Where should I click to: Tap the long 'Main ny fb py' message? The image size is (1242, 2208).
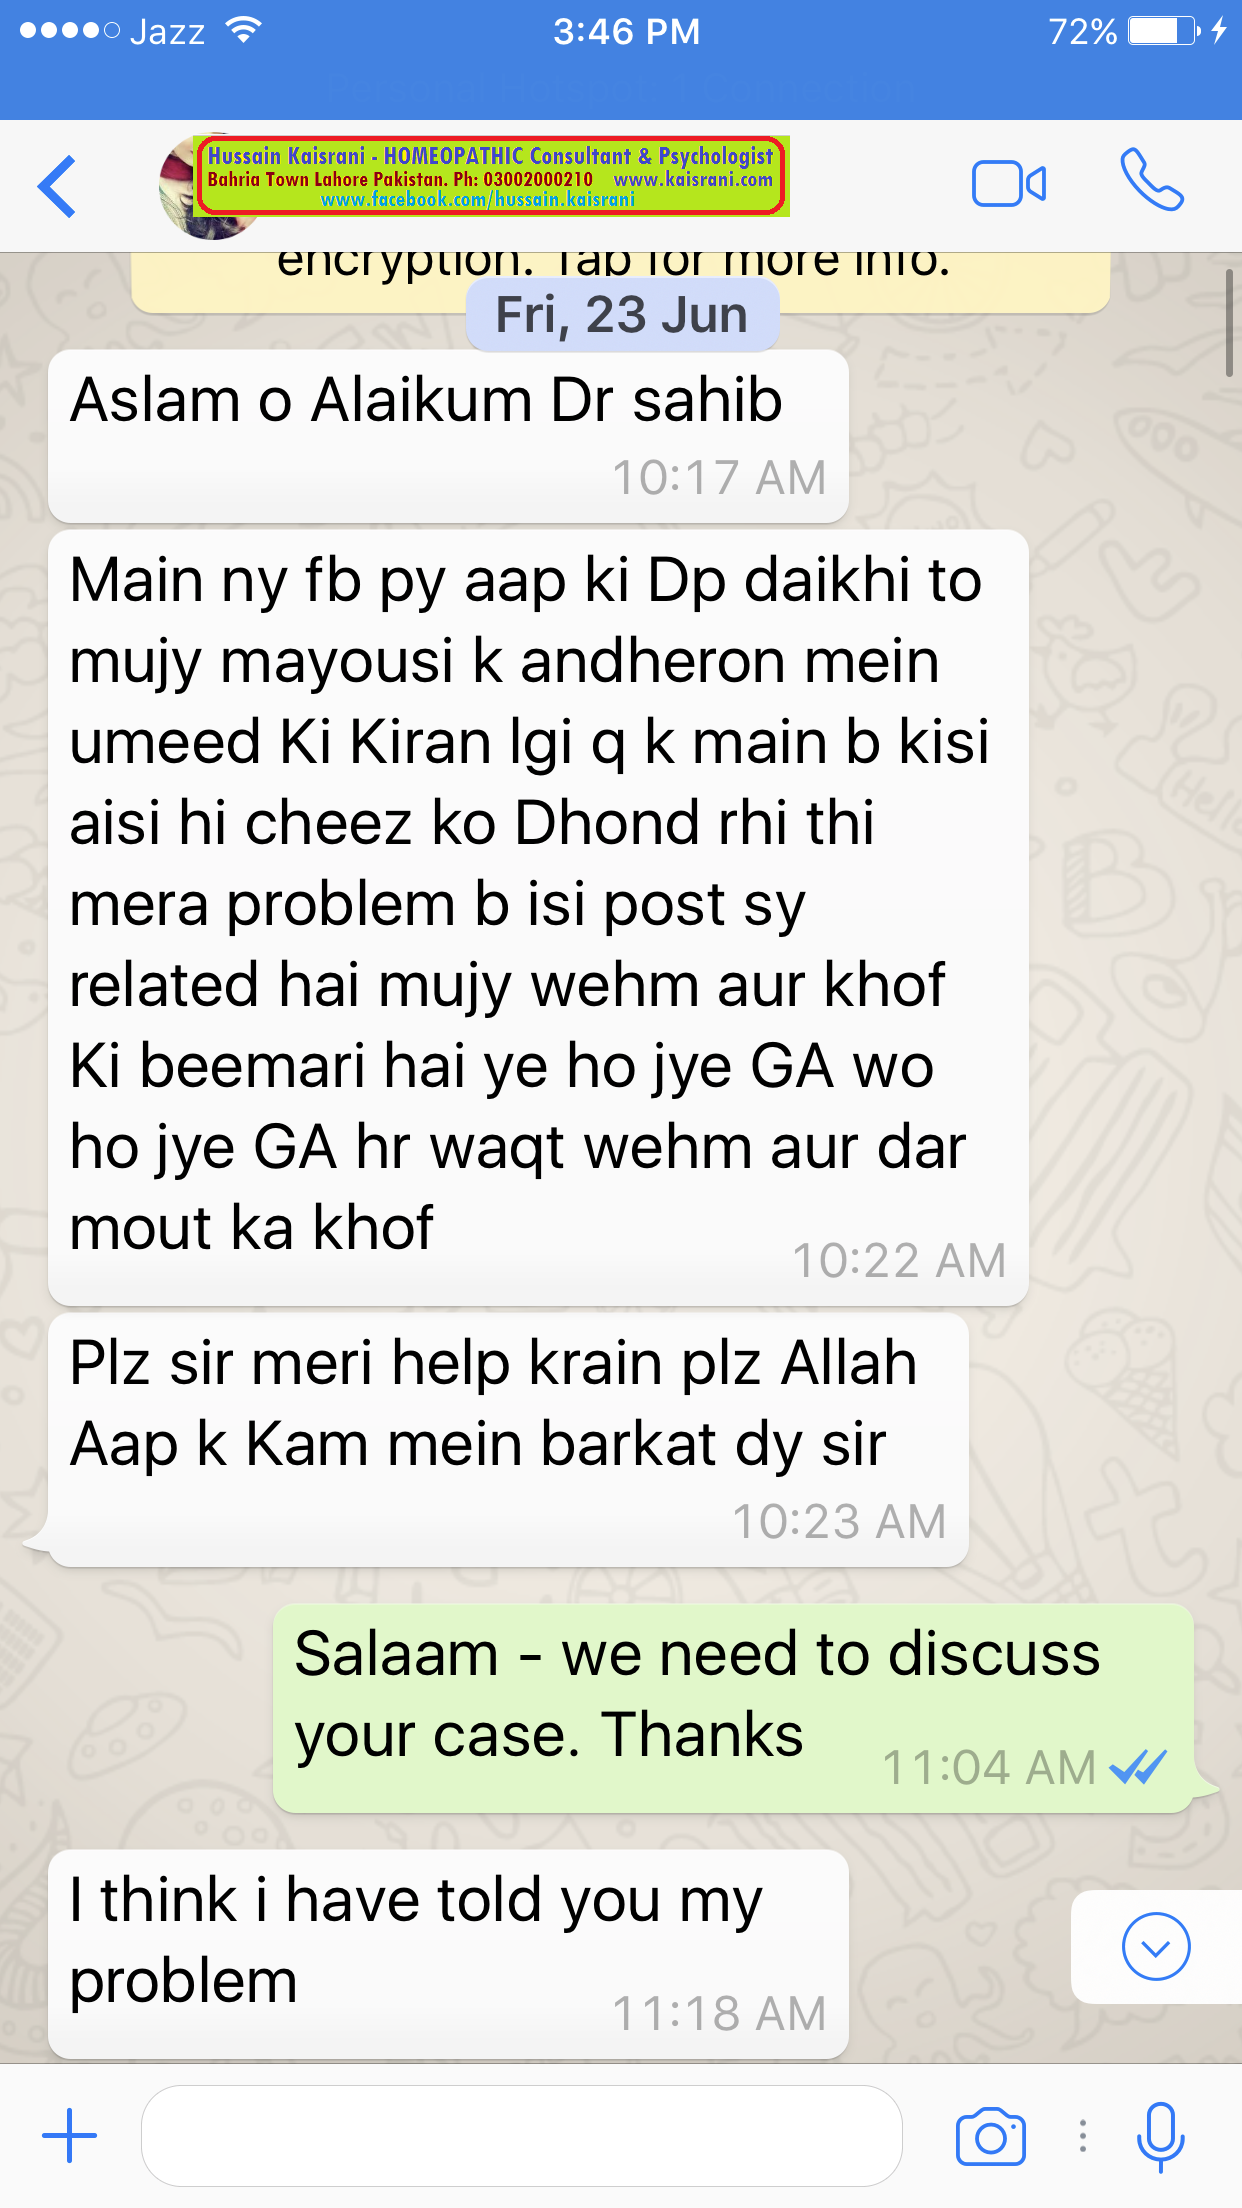538,917
